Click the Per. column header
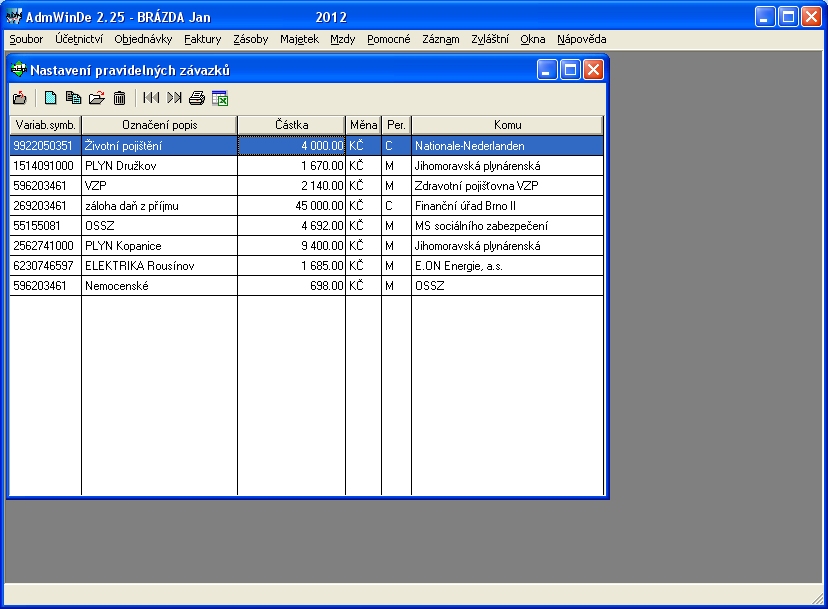828x609 pixels. point(396,125)
